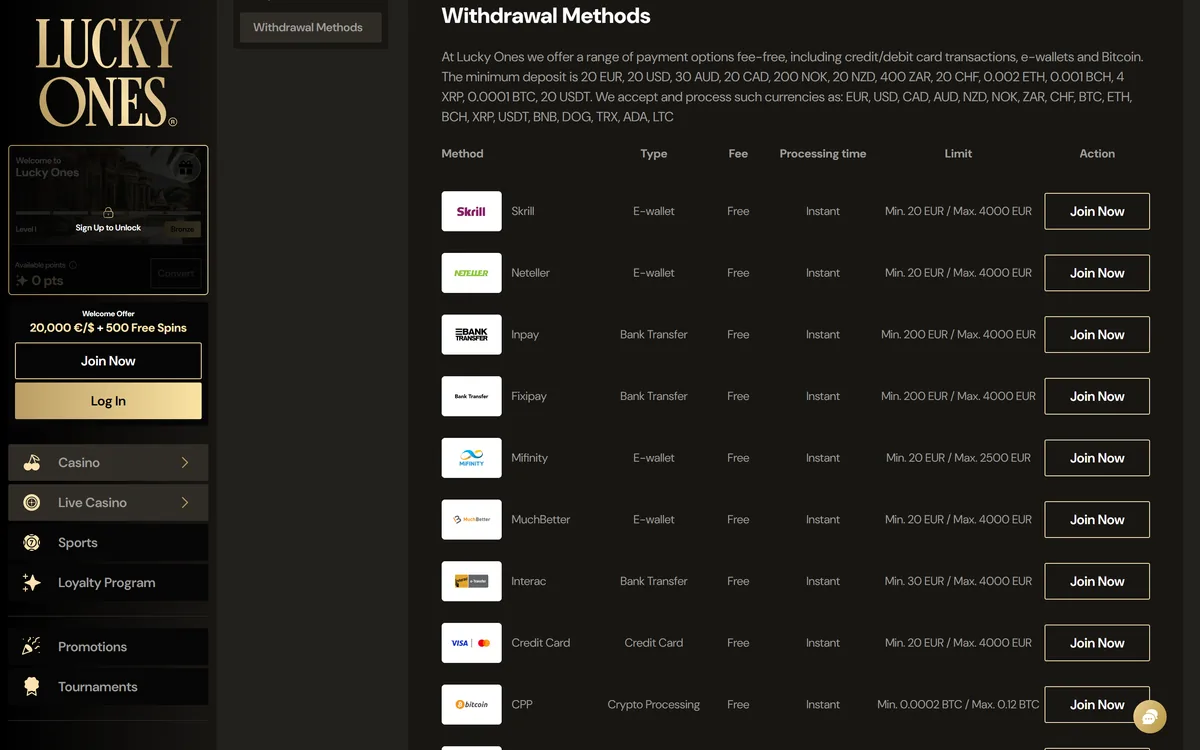Image resolution: width=1200 pixels, height=750 pixels.
Task: Click Join Now in the MuchBetter row
Action: tap(1097, 520)
